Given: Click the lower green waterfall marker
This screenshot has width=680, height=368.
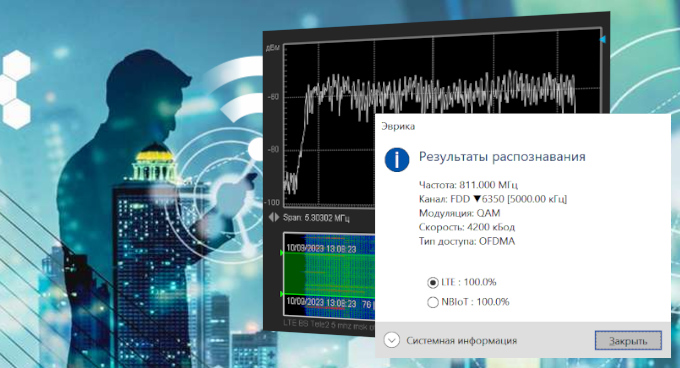Looking at the screenshot, I should coord(282,294).
